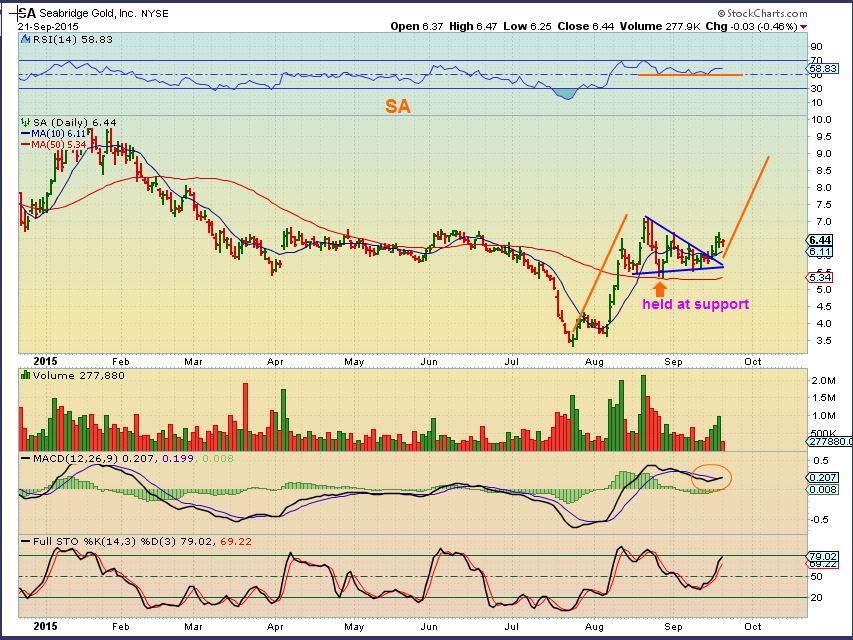Click the 21-Sep-2015 date label

point(48,26)
